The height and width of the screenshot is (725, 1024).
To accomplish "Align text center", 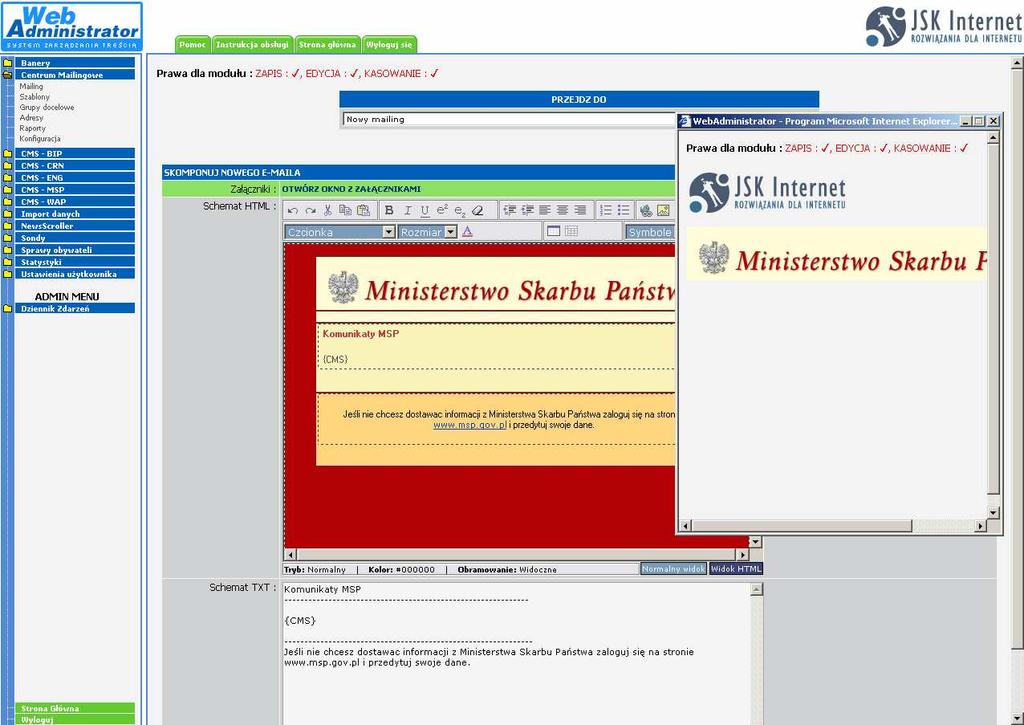I will (x=562, y=210).
